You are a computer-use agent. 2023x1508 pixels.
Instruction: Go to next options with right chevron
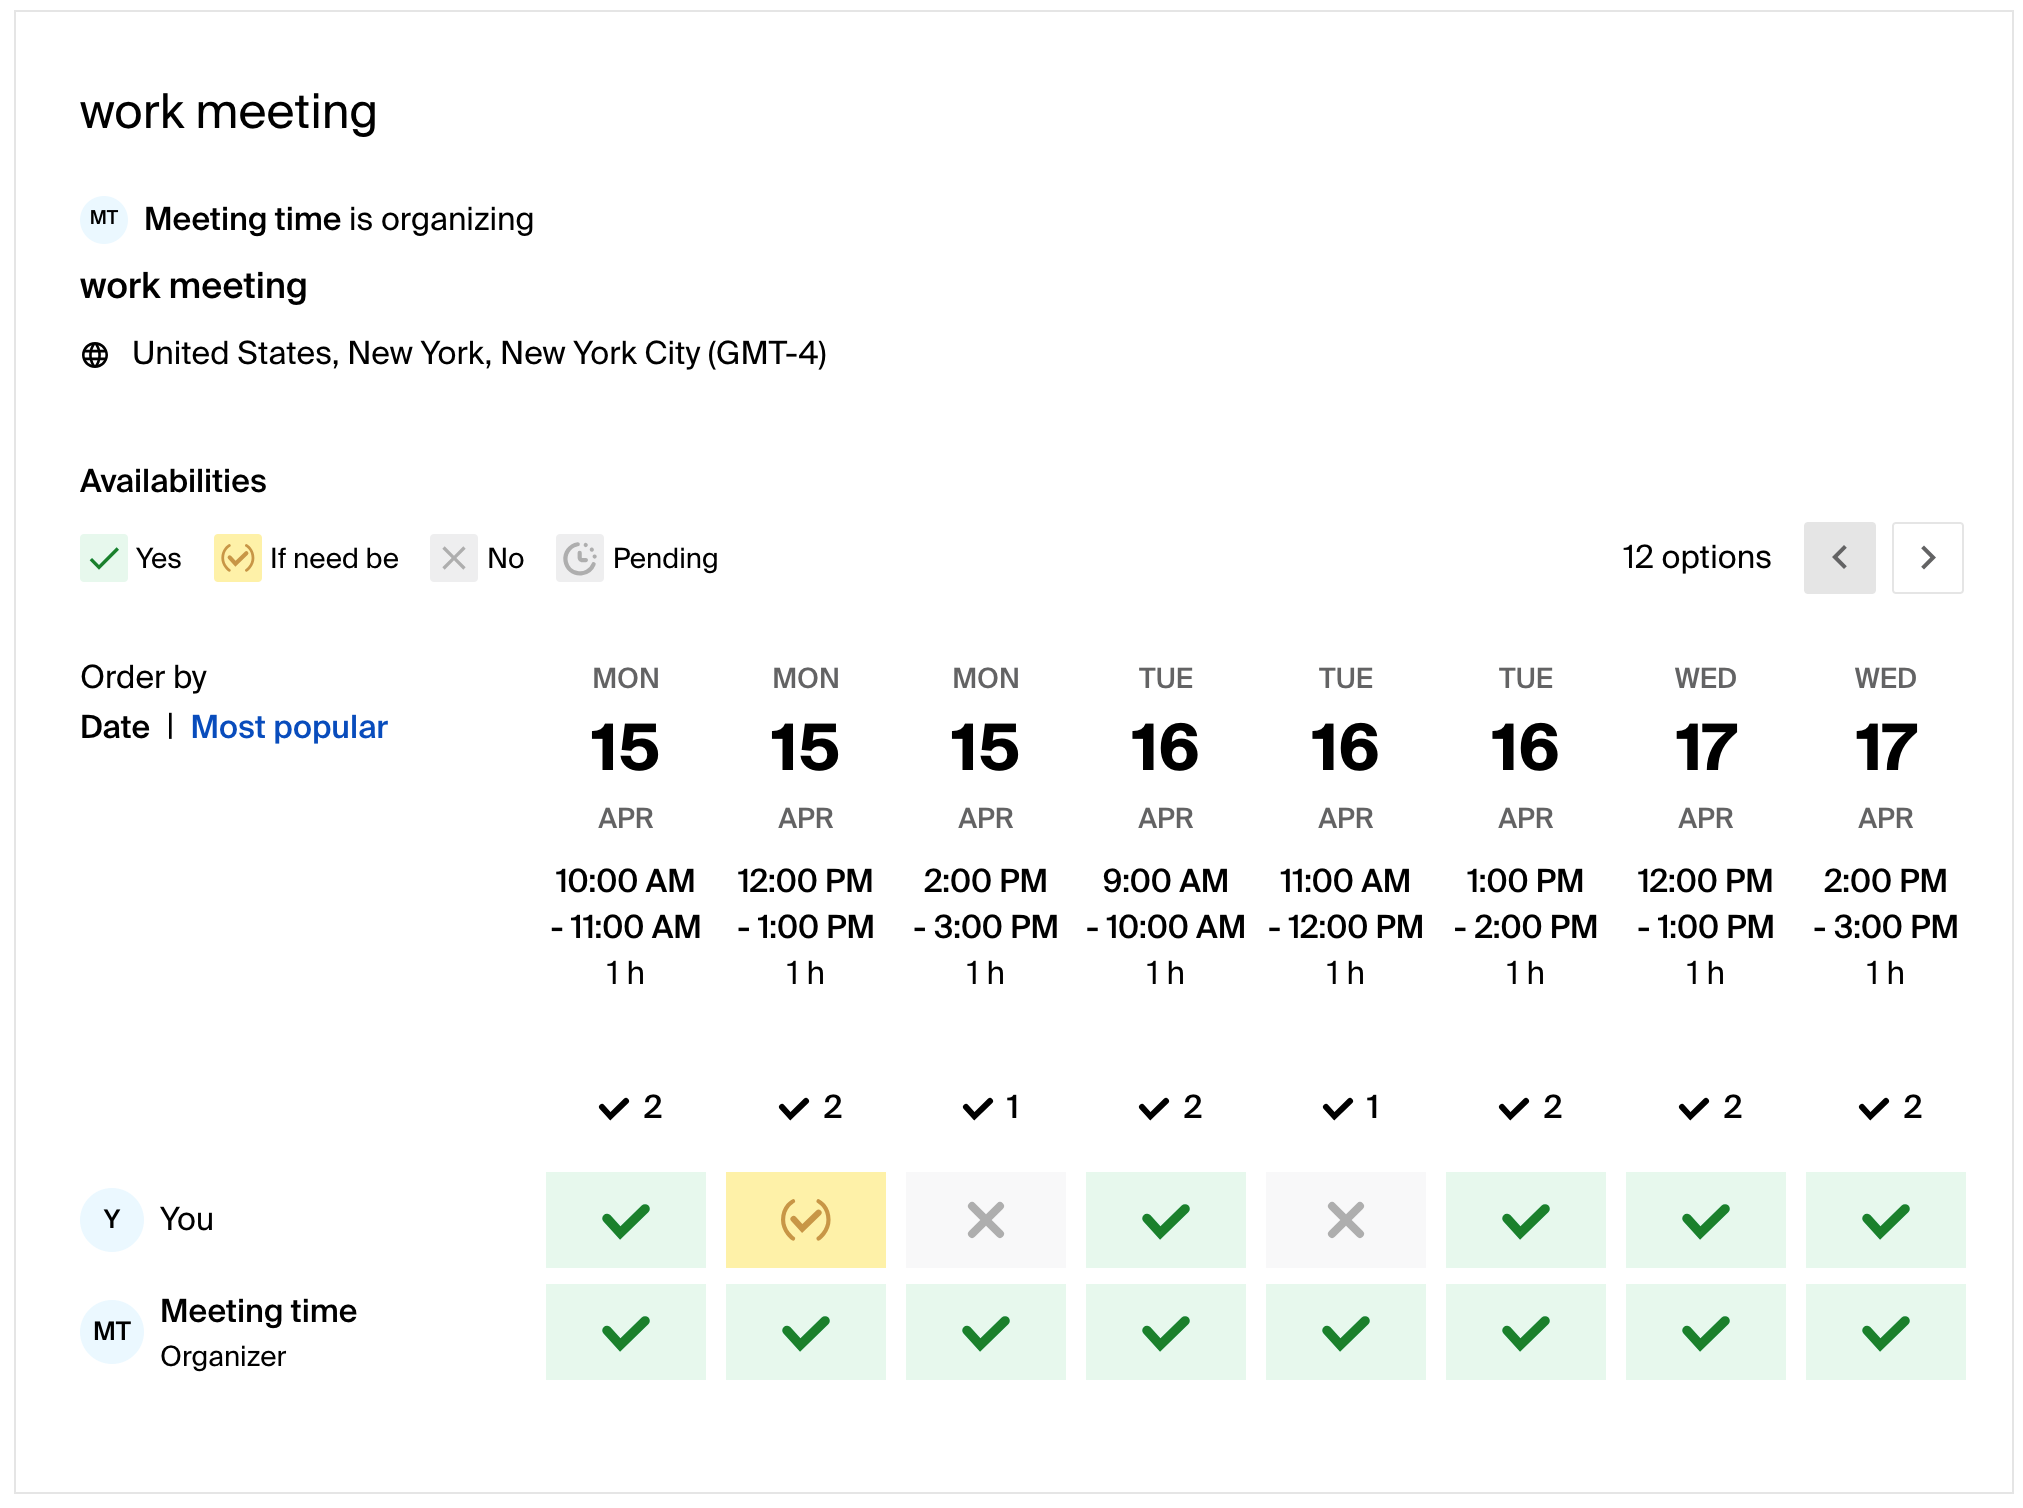click(1927, 558)
